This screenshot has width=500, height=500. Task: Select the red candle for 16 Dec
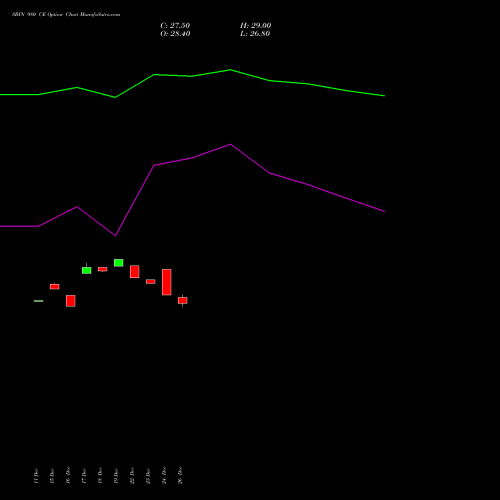coord(71,301)
